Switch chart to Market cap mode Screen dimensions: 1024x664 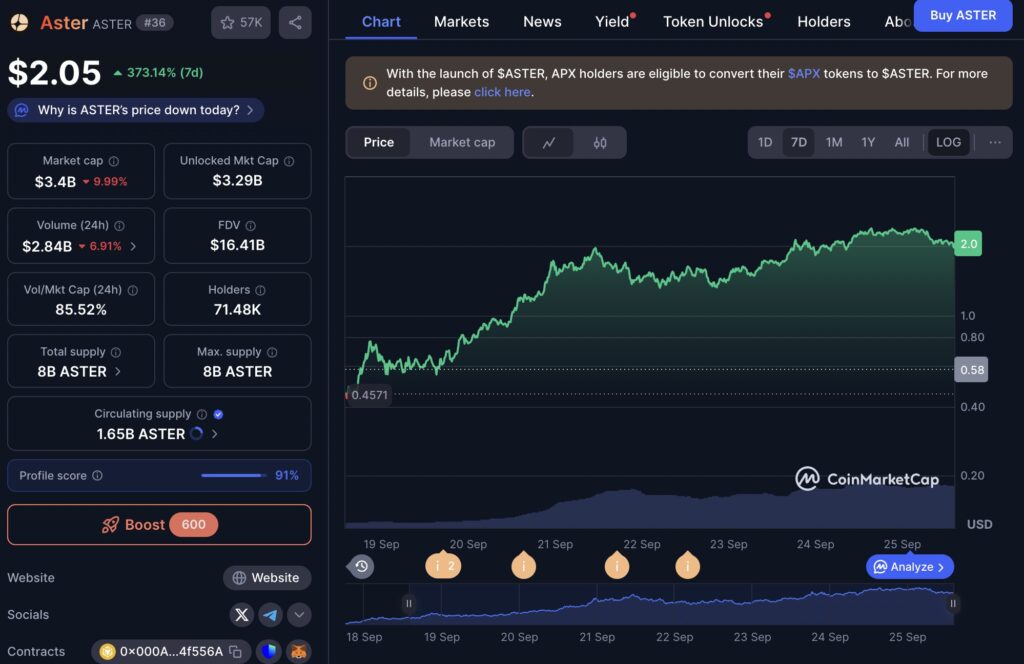[462, 142]
